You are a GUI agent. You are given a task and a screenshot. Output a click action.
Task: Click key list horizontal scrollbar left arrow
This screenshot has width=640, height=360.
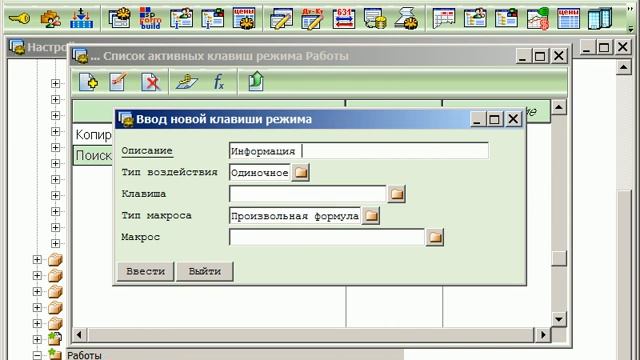tap(79, 335)
